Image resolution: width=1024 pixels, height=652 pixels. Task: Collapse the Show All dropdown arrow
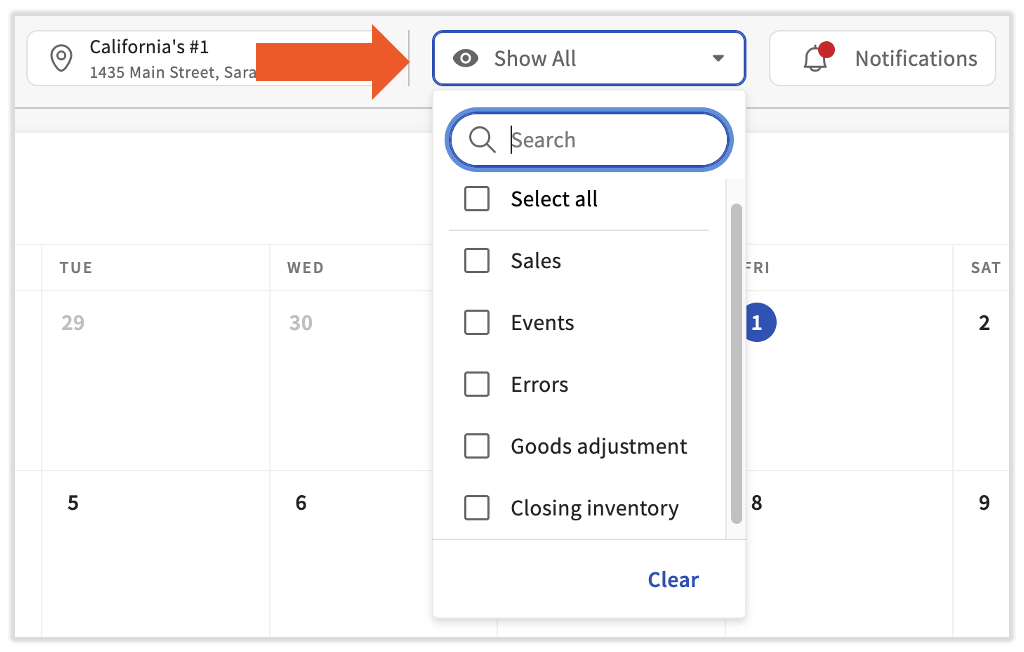(x=718, y=59)
